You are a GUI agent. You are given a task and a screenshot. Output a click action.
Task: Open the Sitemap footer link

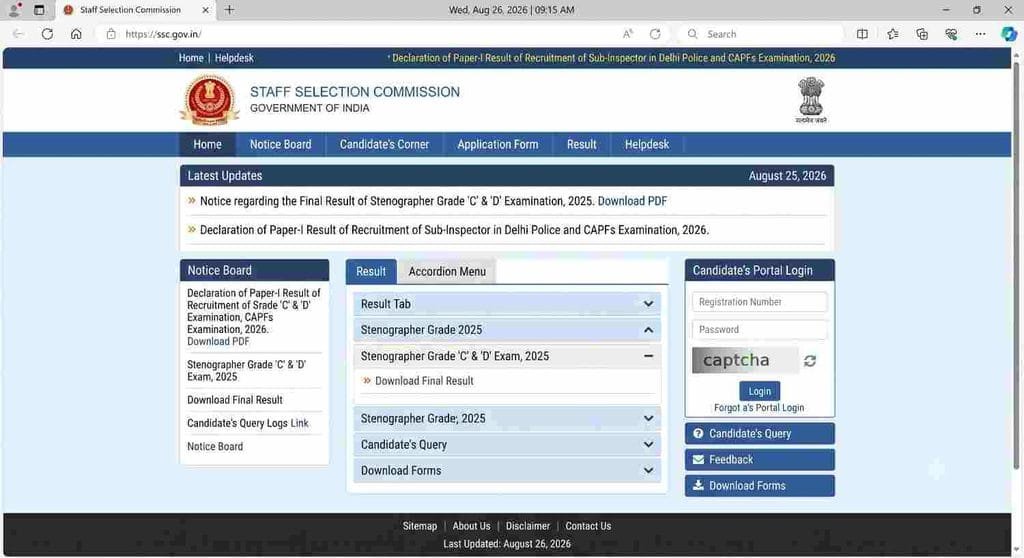(x=419, y=526)
